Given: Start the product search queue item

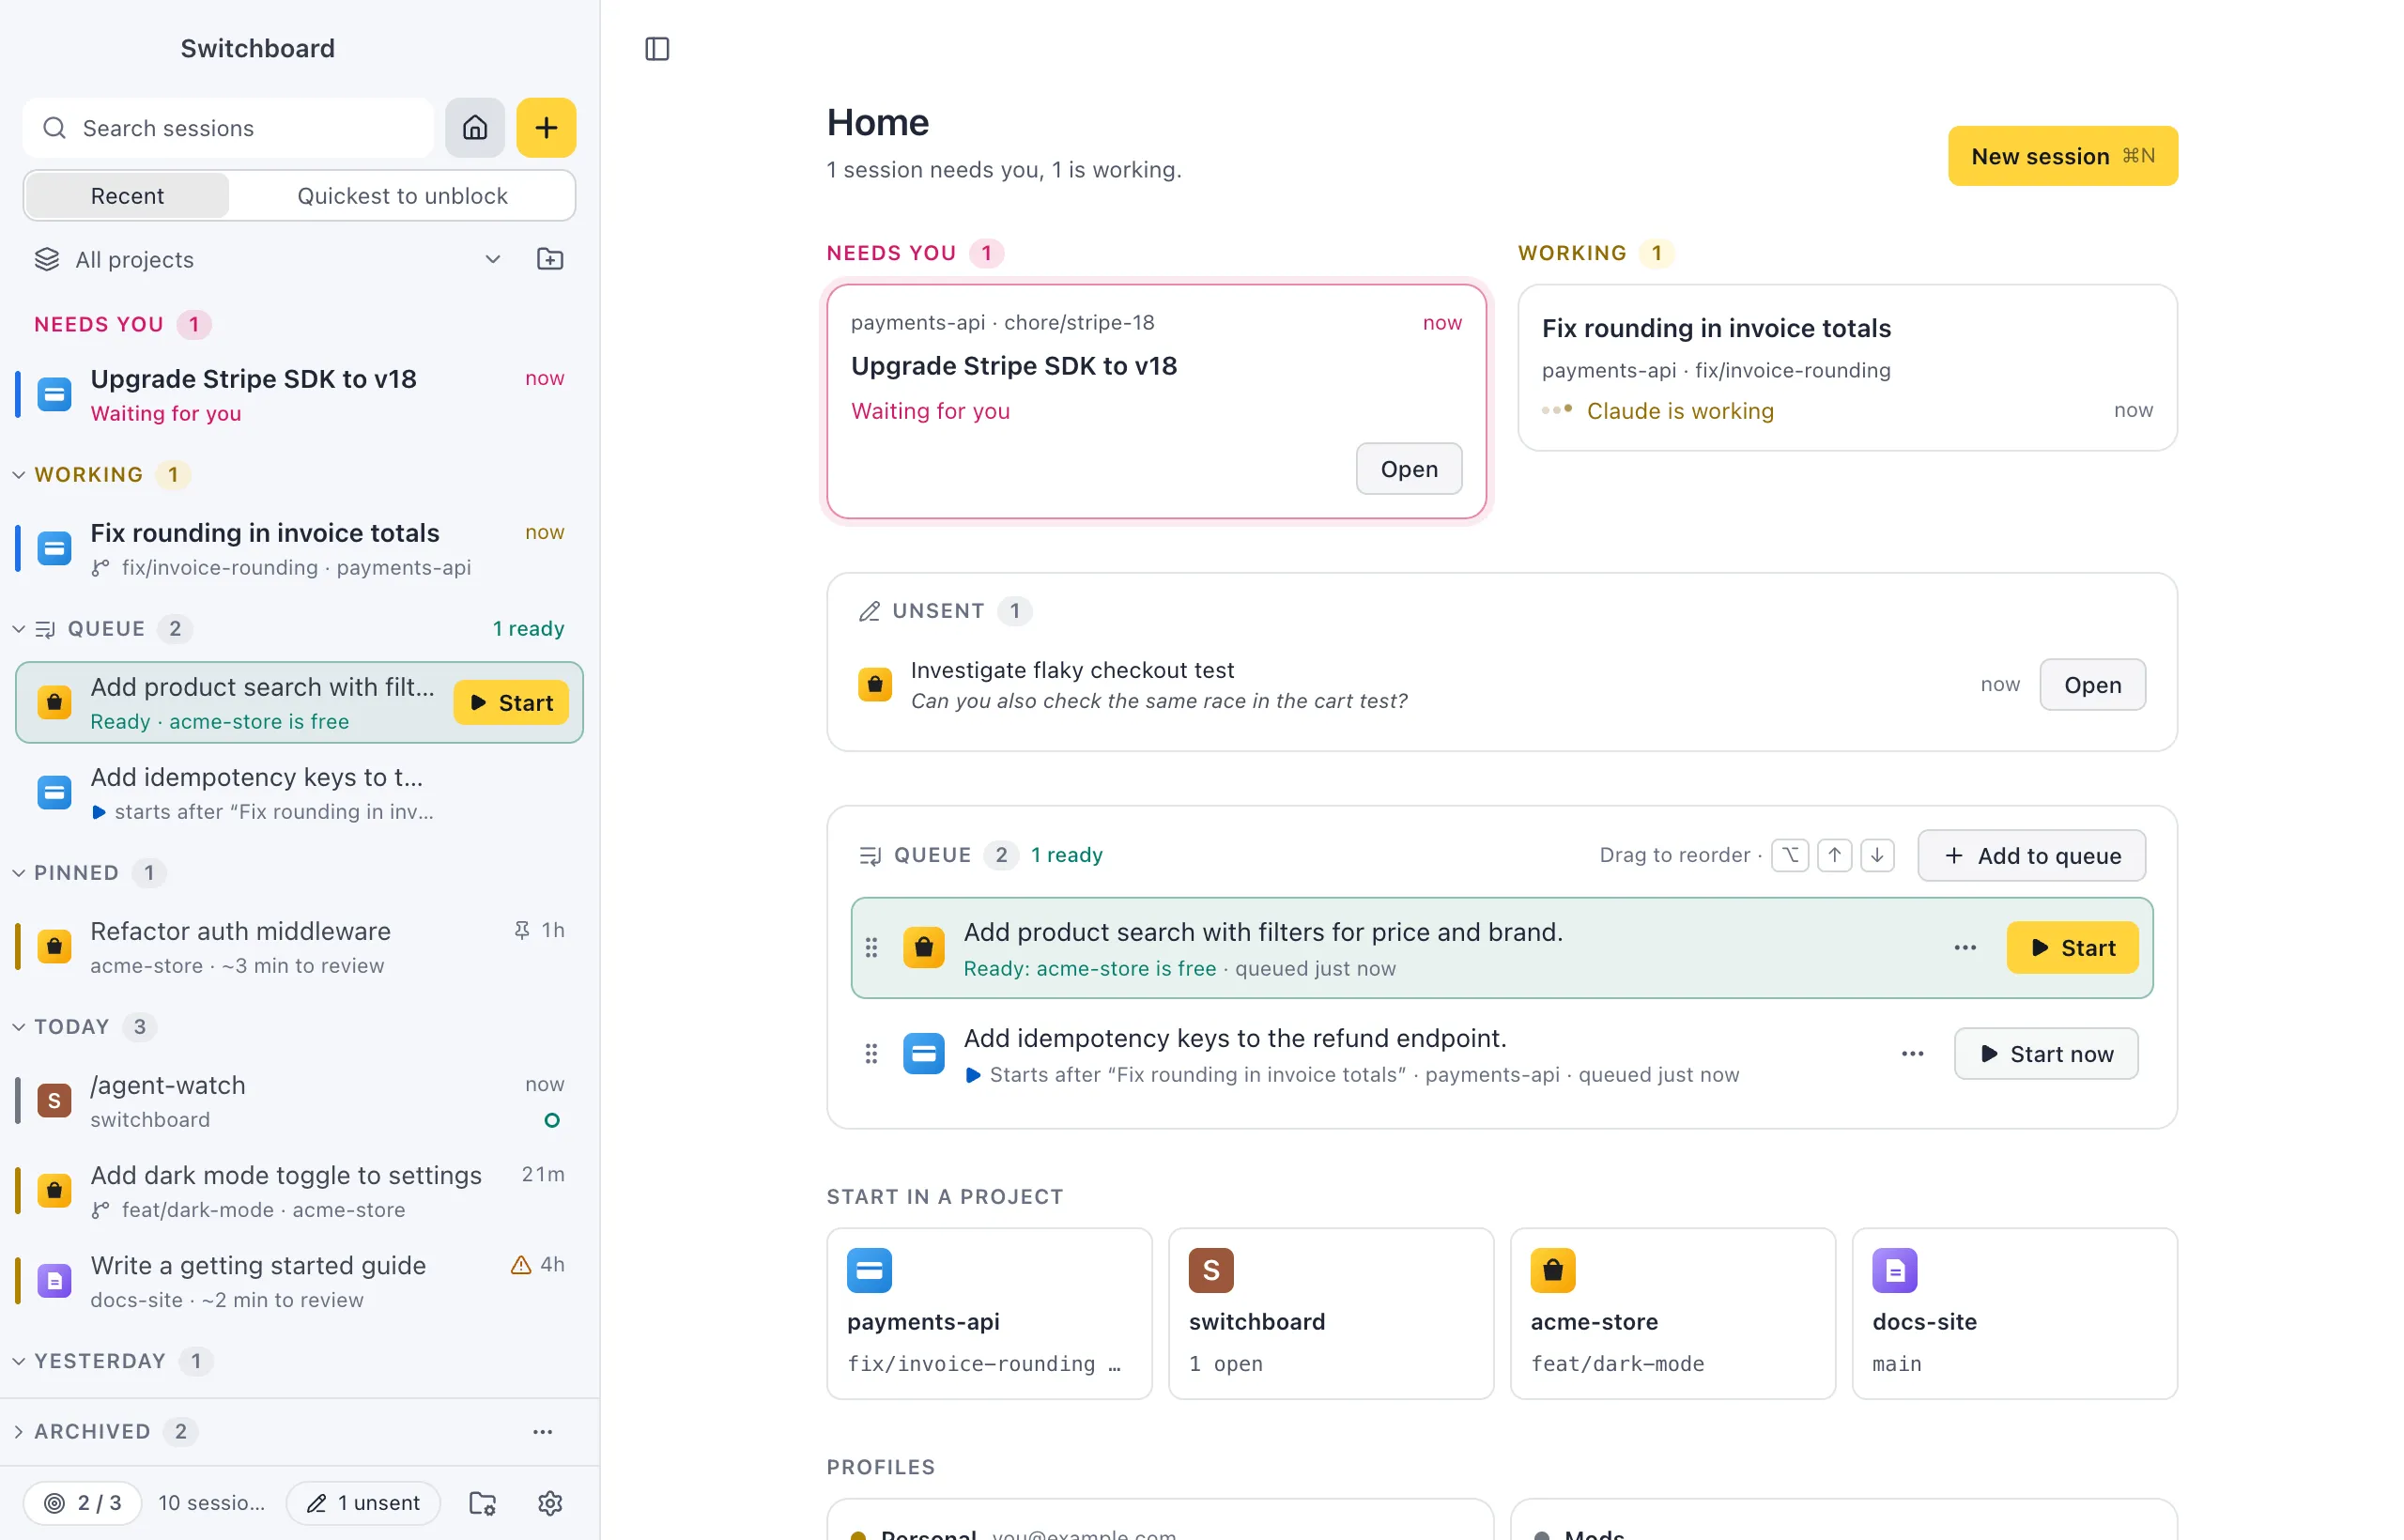Looking at the screenshot, I should tap(2072, 947).
